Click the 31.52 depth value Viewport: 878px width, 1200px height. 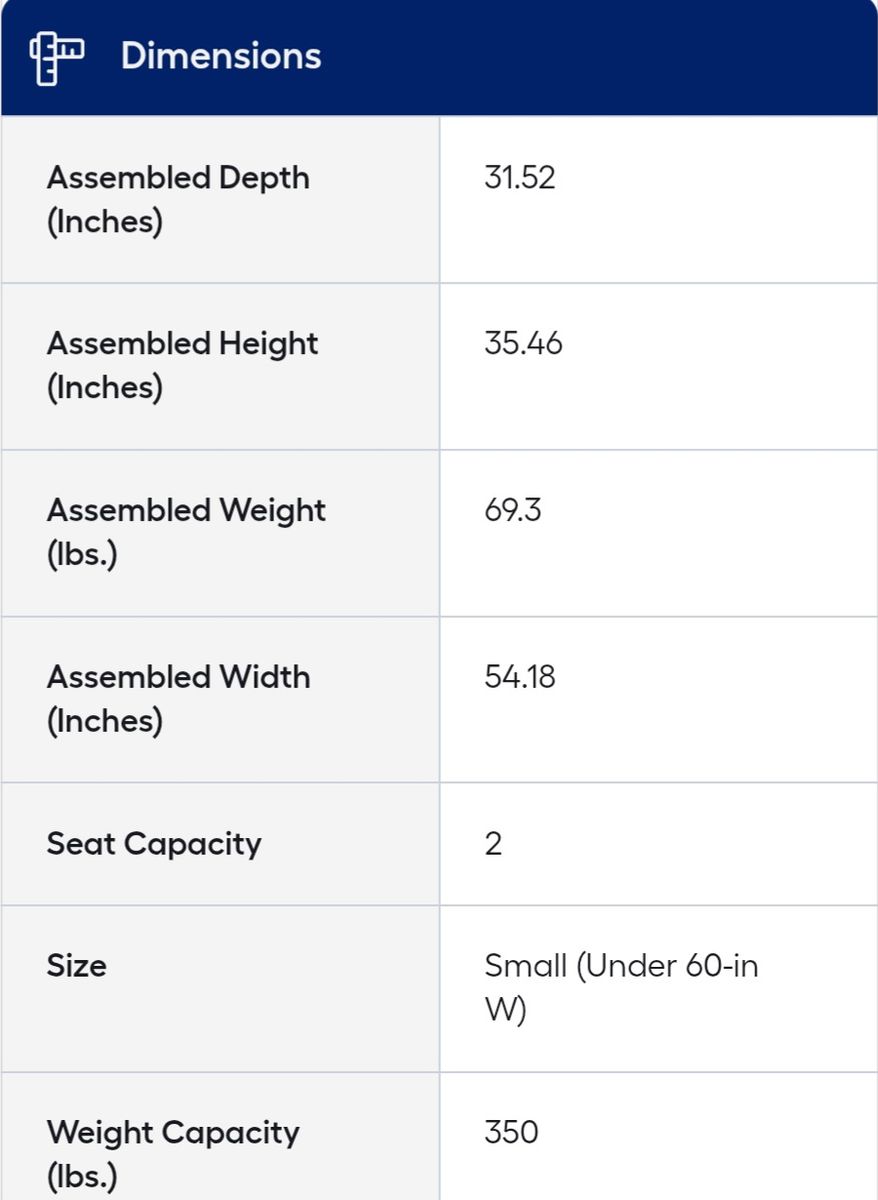(x=519, y=178)
